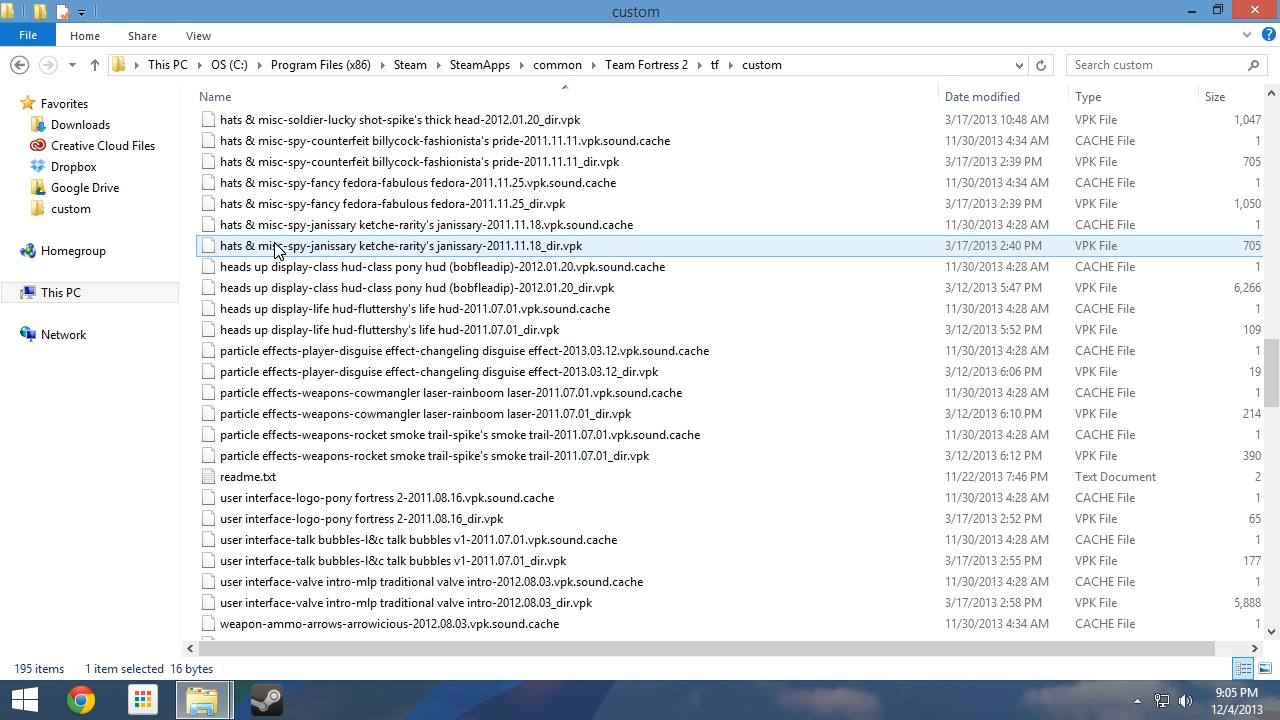Expand the ribbon with the chevron

(x=1247, y=35)
